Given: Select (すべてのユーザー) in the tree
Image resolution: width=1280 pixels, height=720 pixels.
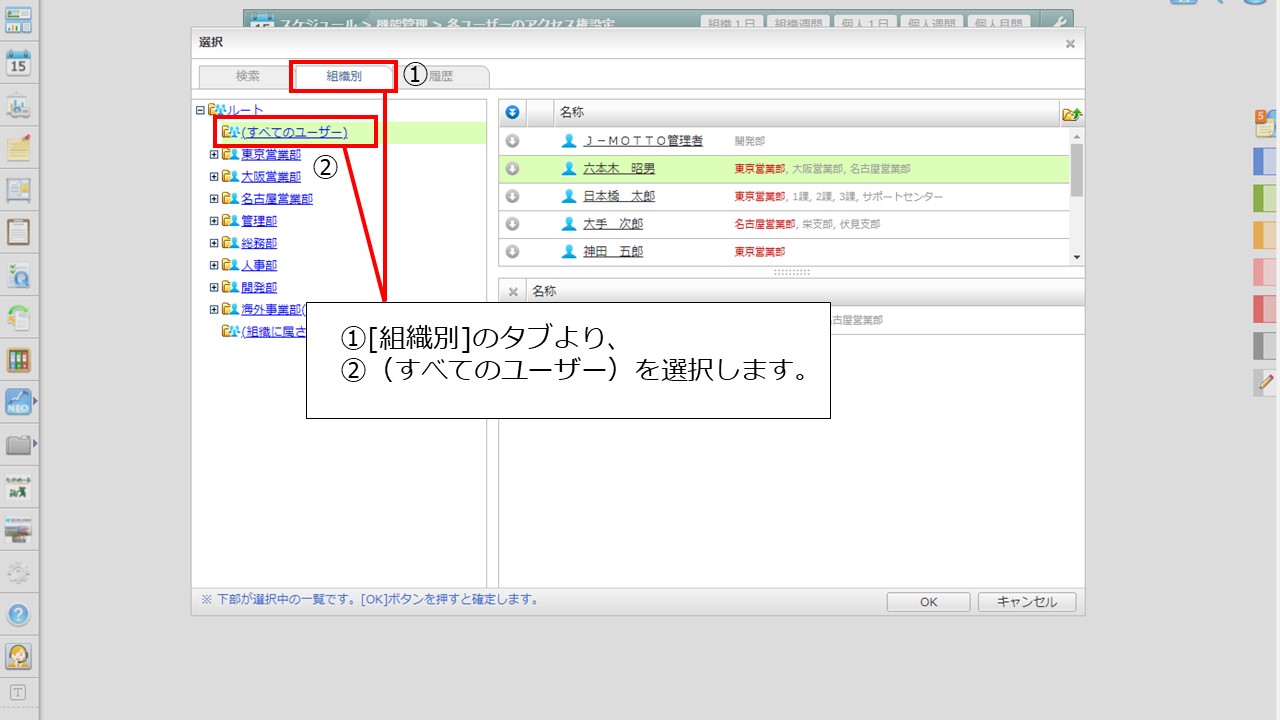Looking at the screenshot, I should [x=294, y=132].
